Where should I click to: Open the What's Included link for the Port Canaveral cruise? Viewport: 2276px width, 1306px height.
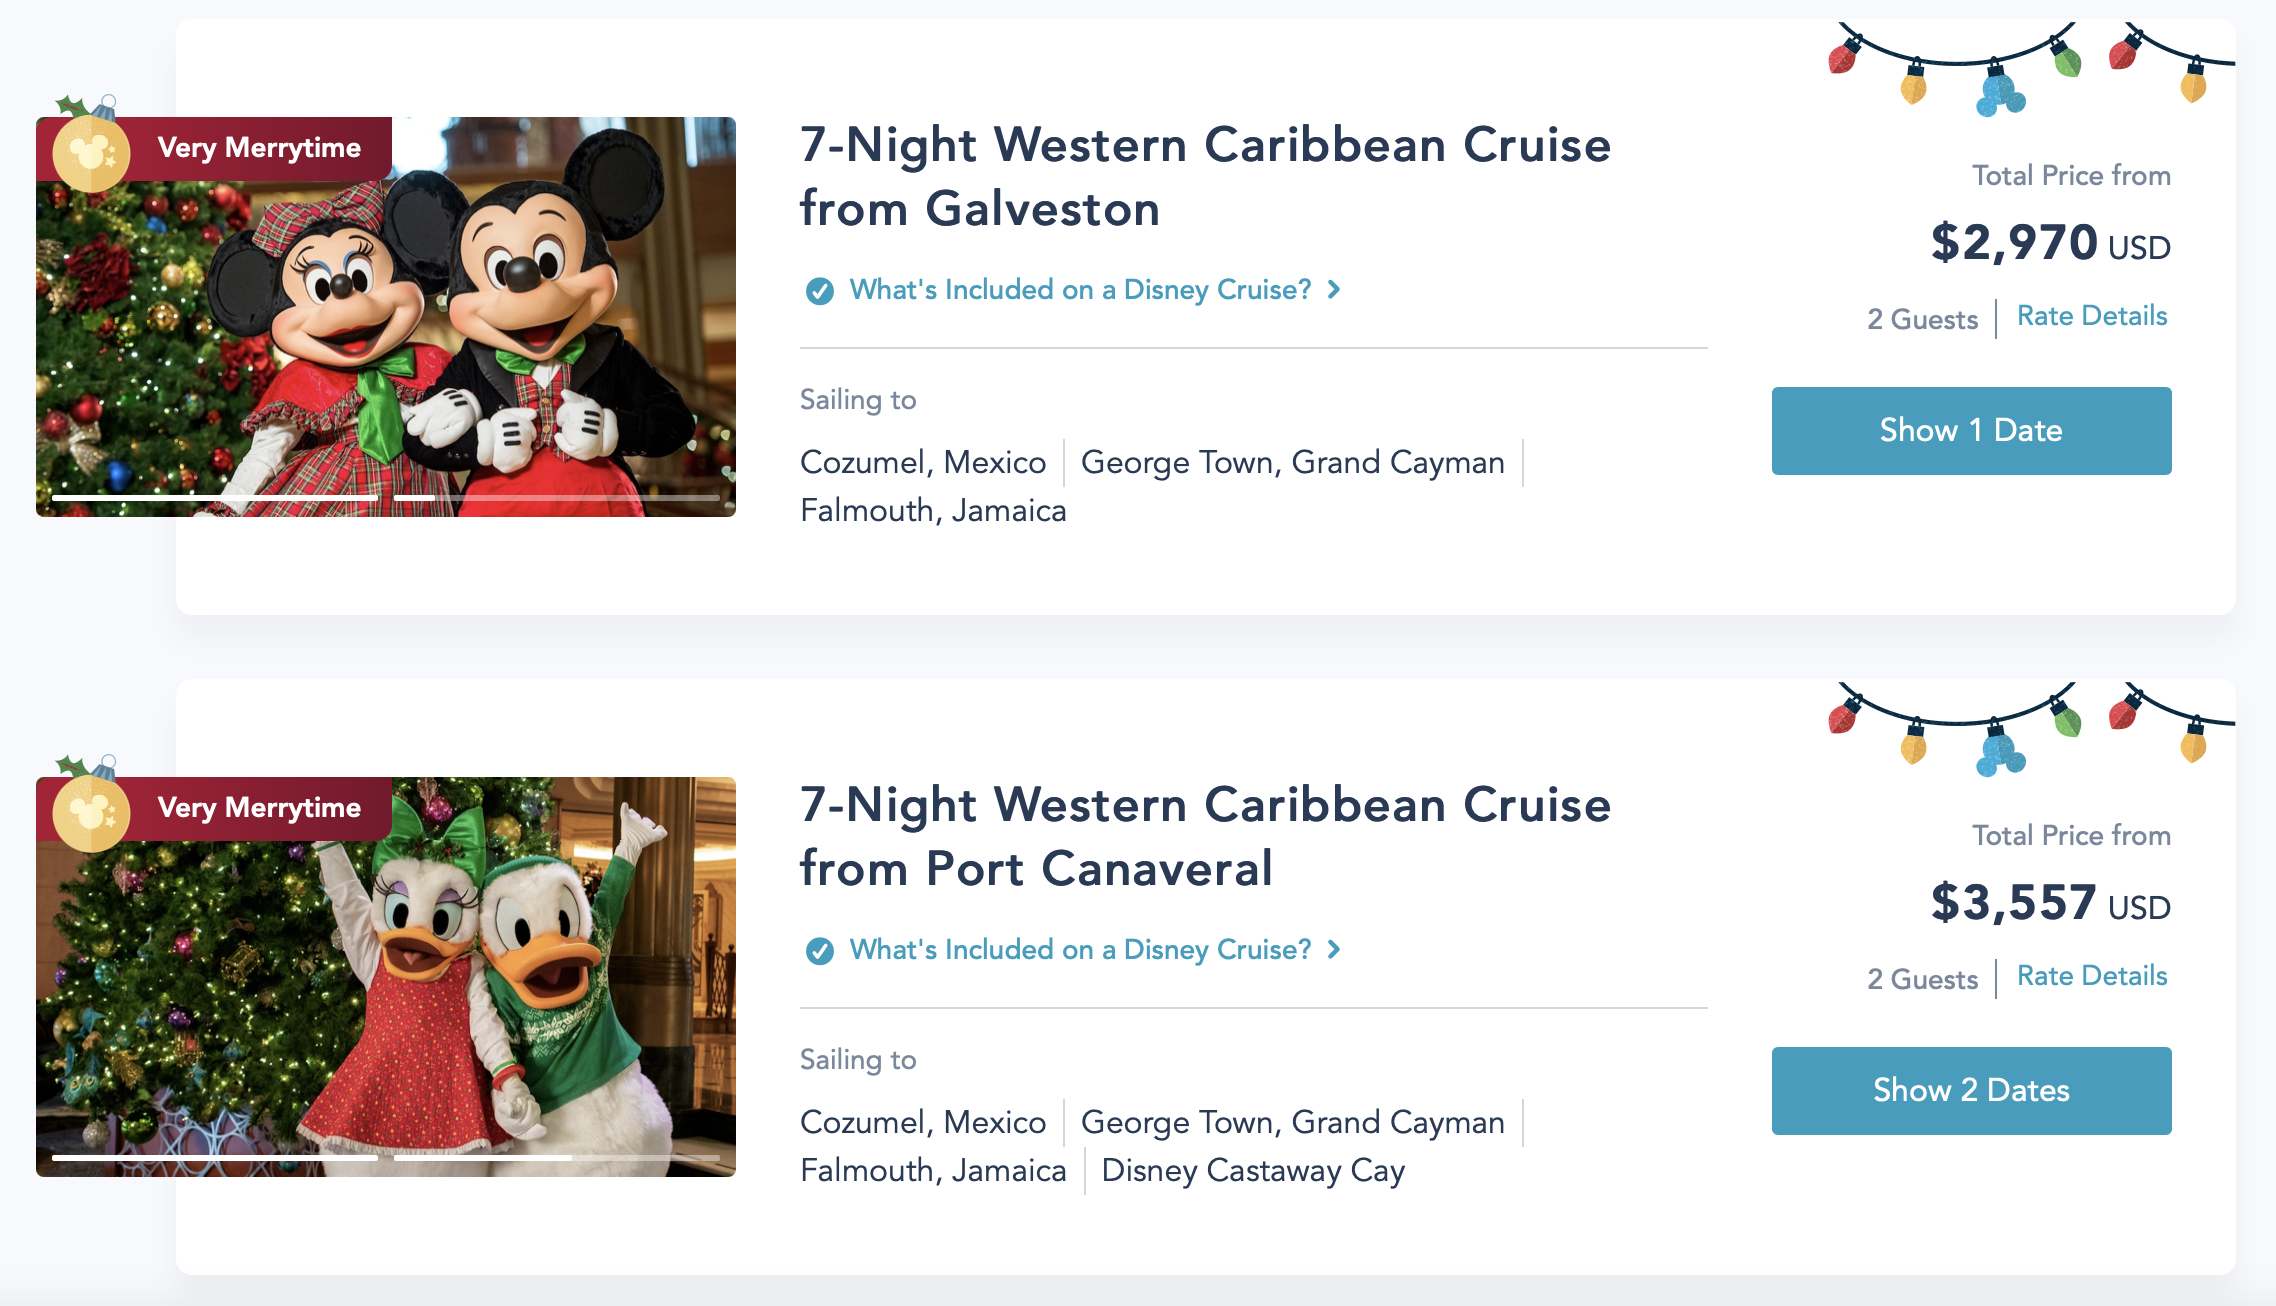(1080, 950)
